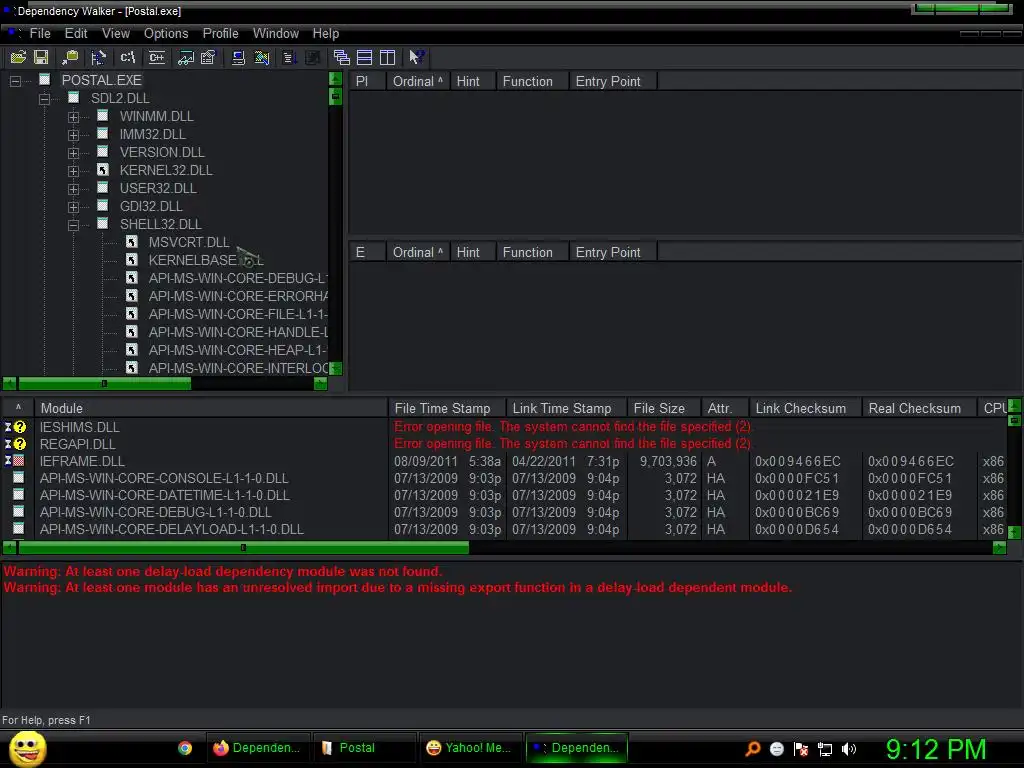Click the IESHIMS.DLL missing-module question icon
The image size is (1024, 768).
20,426
